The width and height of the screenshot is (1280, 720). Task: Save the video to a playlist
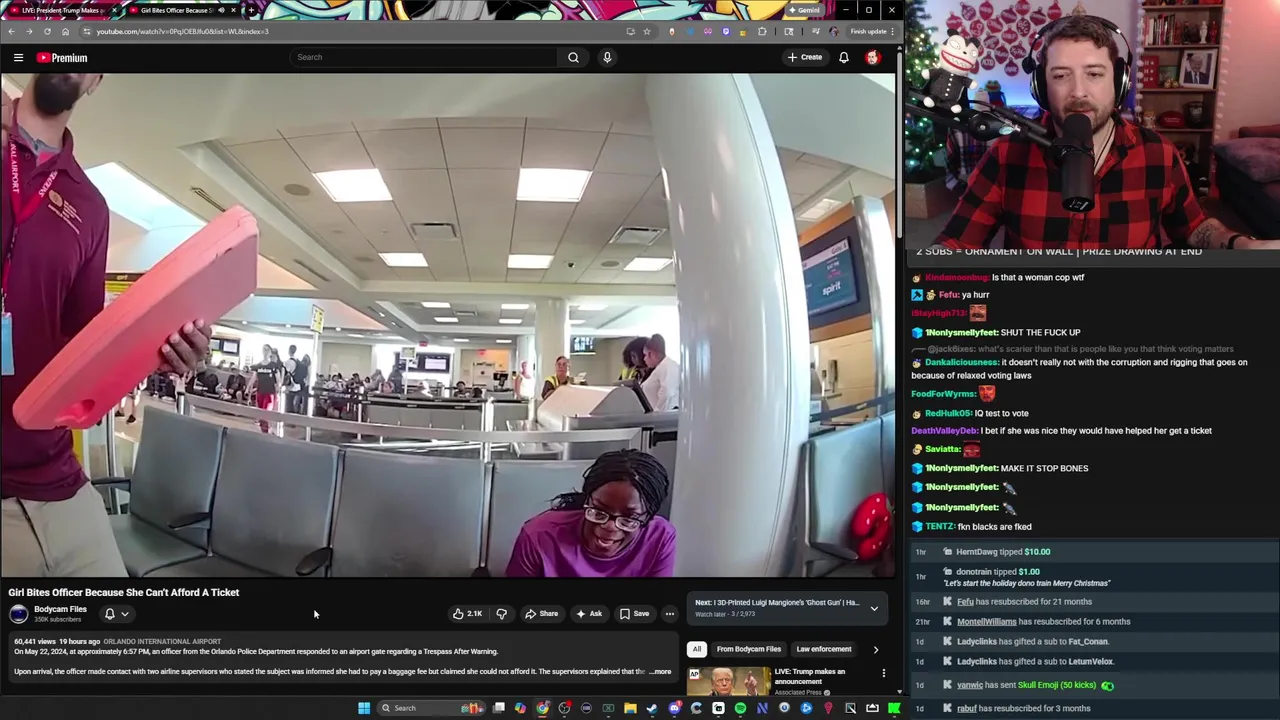coord(635,614)
